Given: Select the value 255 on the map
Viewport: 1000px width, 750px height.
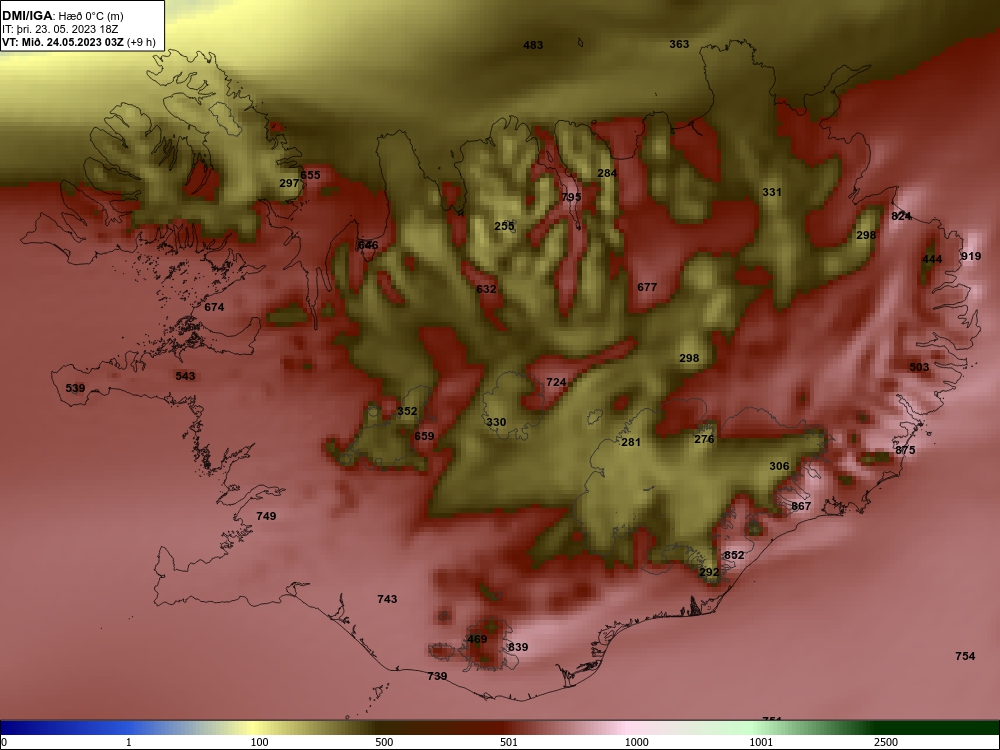Looking at the screenshot, I should [504, 226].
